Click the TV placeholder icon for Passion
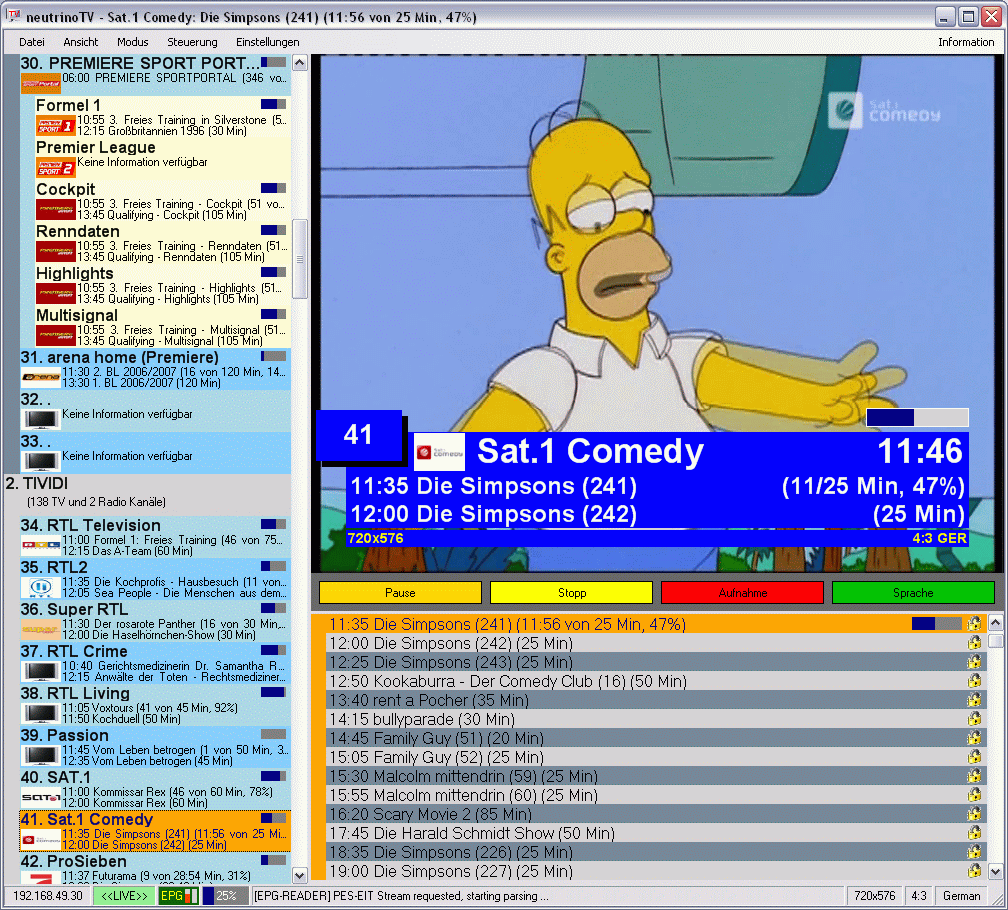The height and width of the screenshot is (910, 1008). [40, 755]
